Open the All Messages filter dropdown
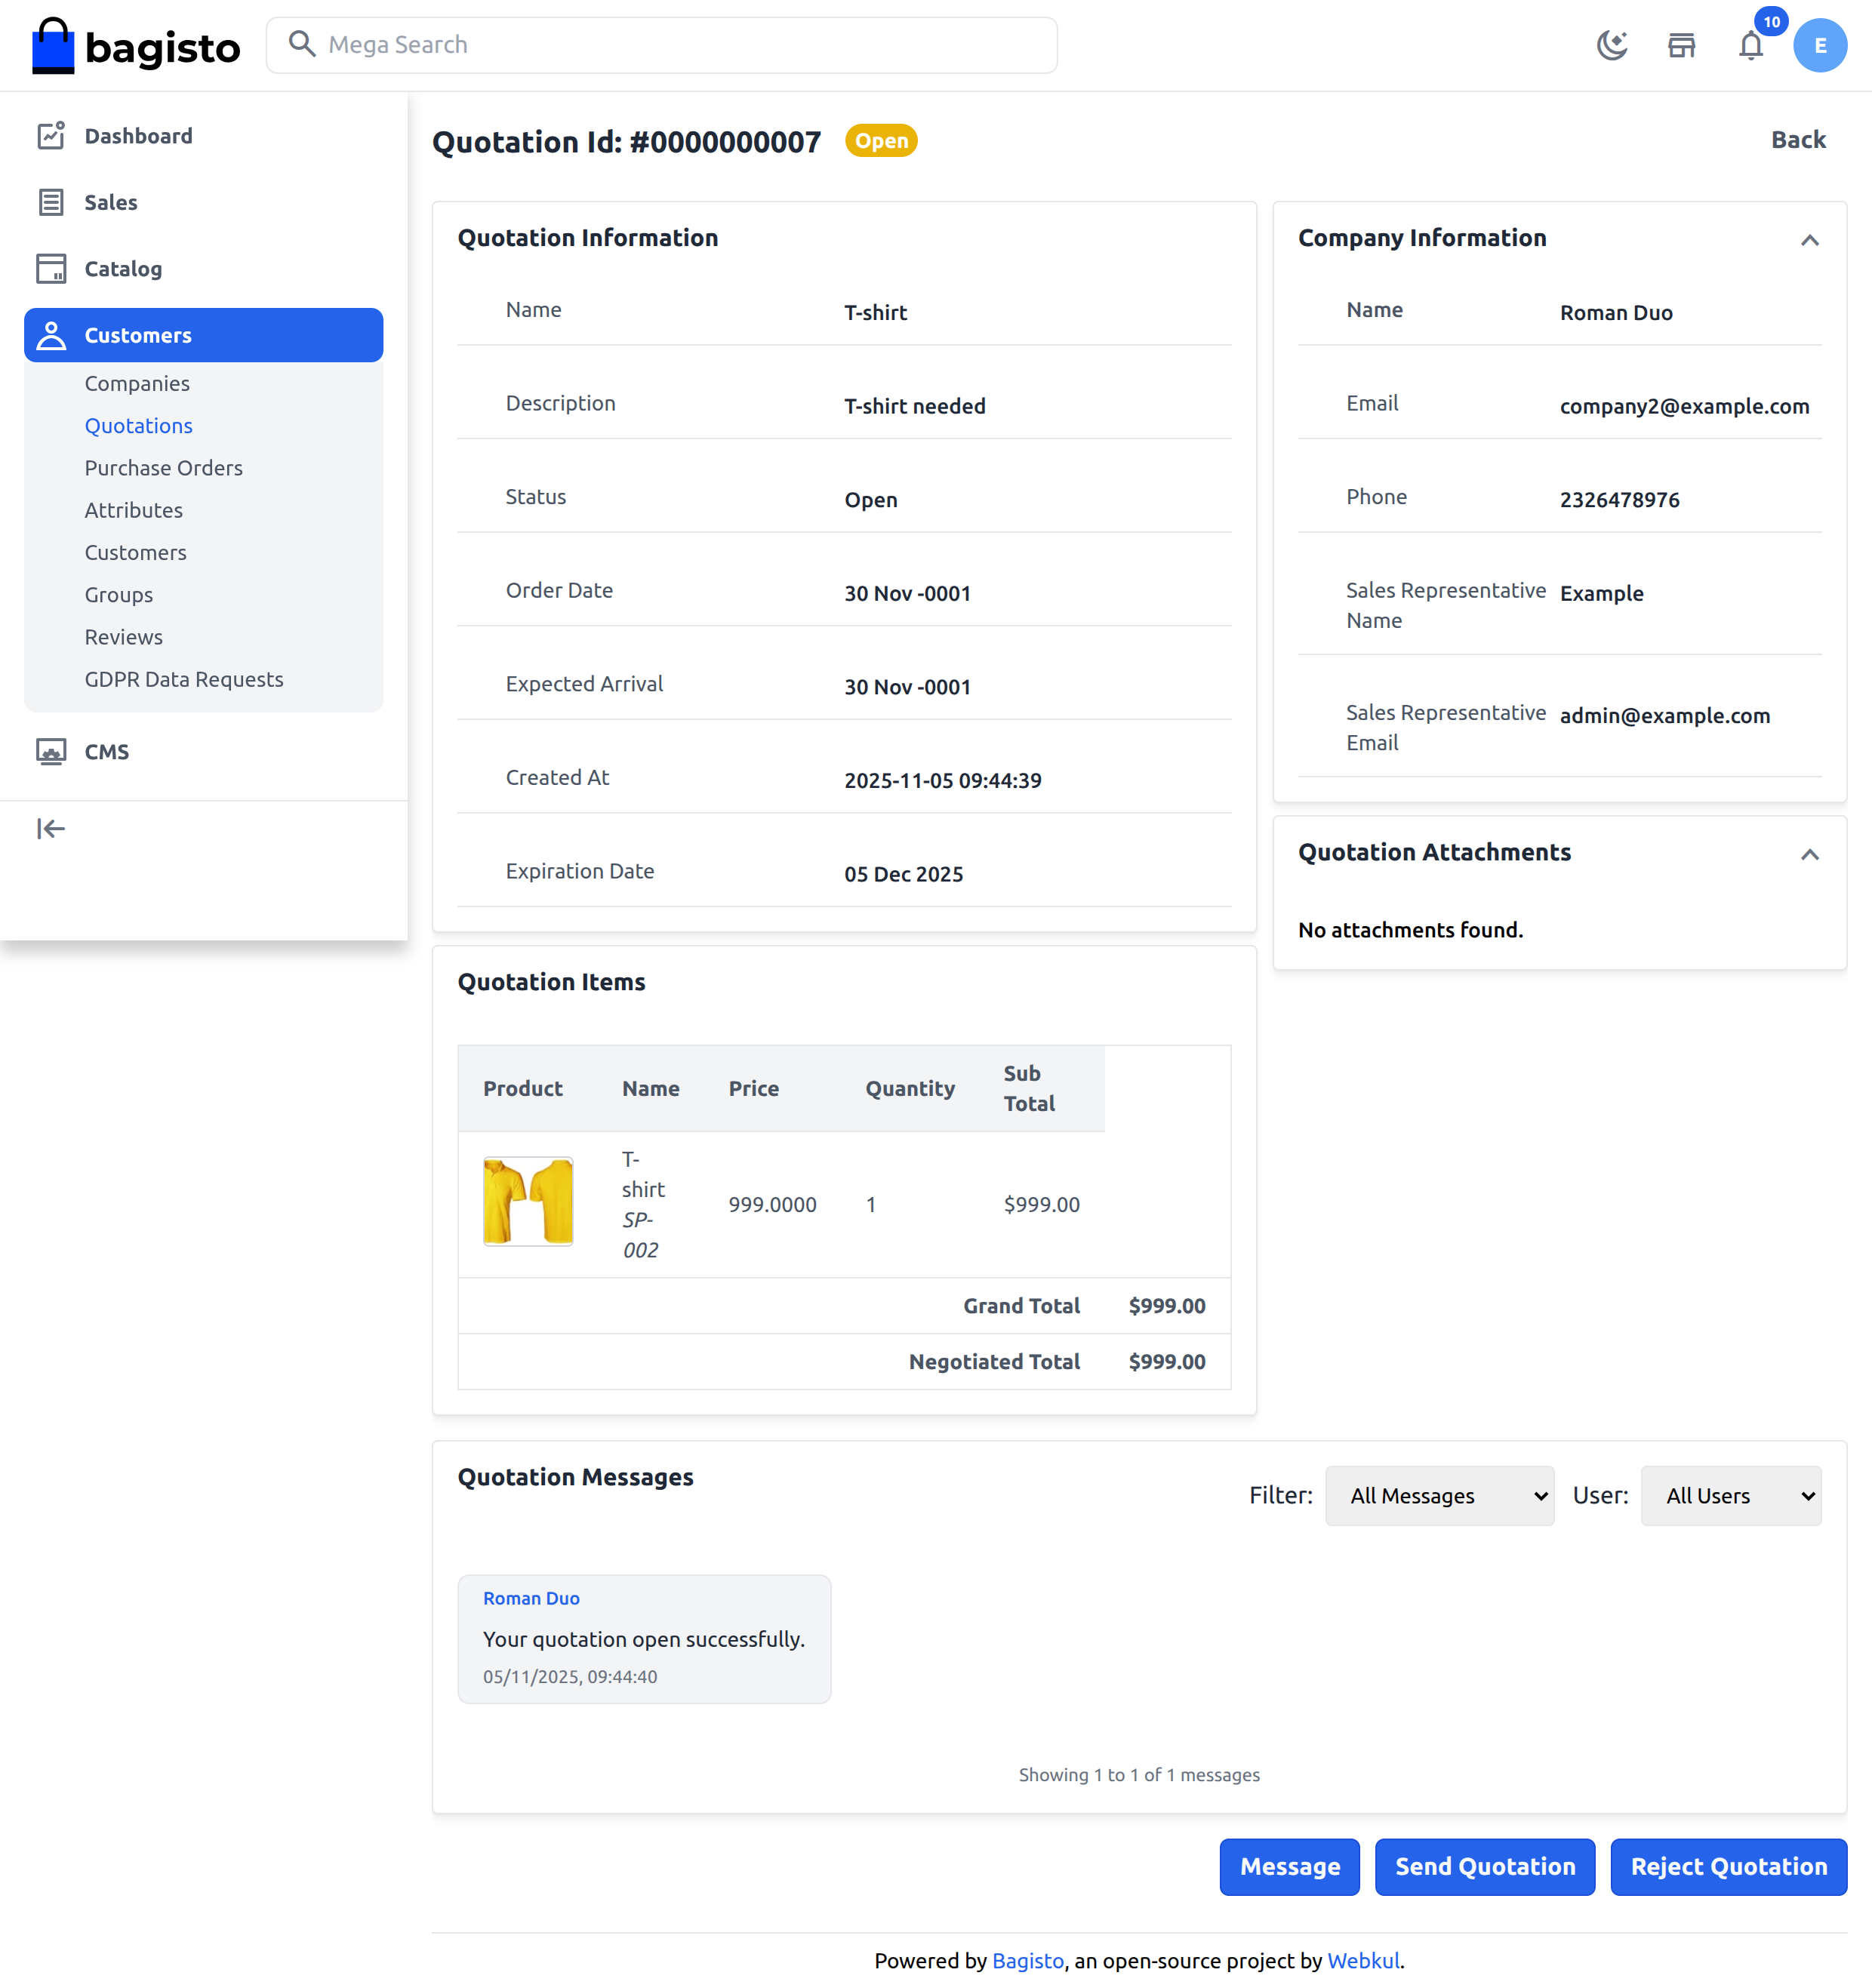 click(1439, 1496)
